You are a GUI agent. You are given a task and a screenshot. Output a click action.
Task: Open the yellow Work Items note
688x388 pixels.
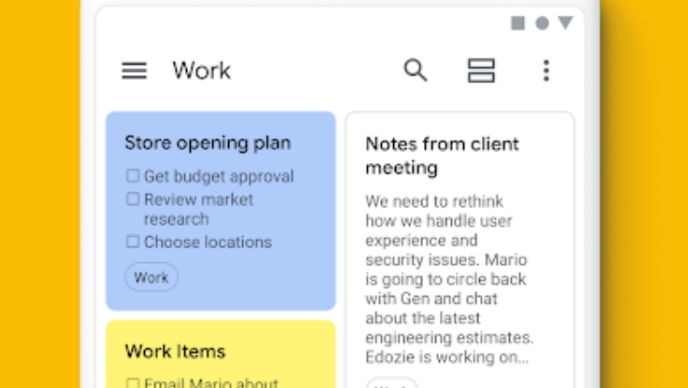(221, 354)
